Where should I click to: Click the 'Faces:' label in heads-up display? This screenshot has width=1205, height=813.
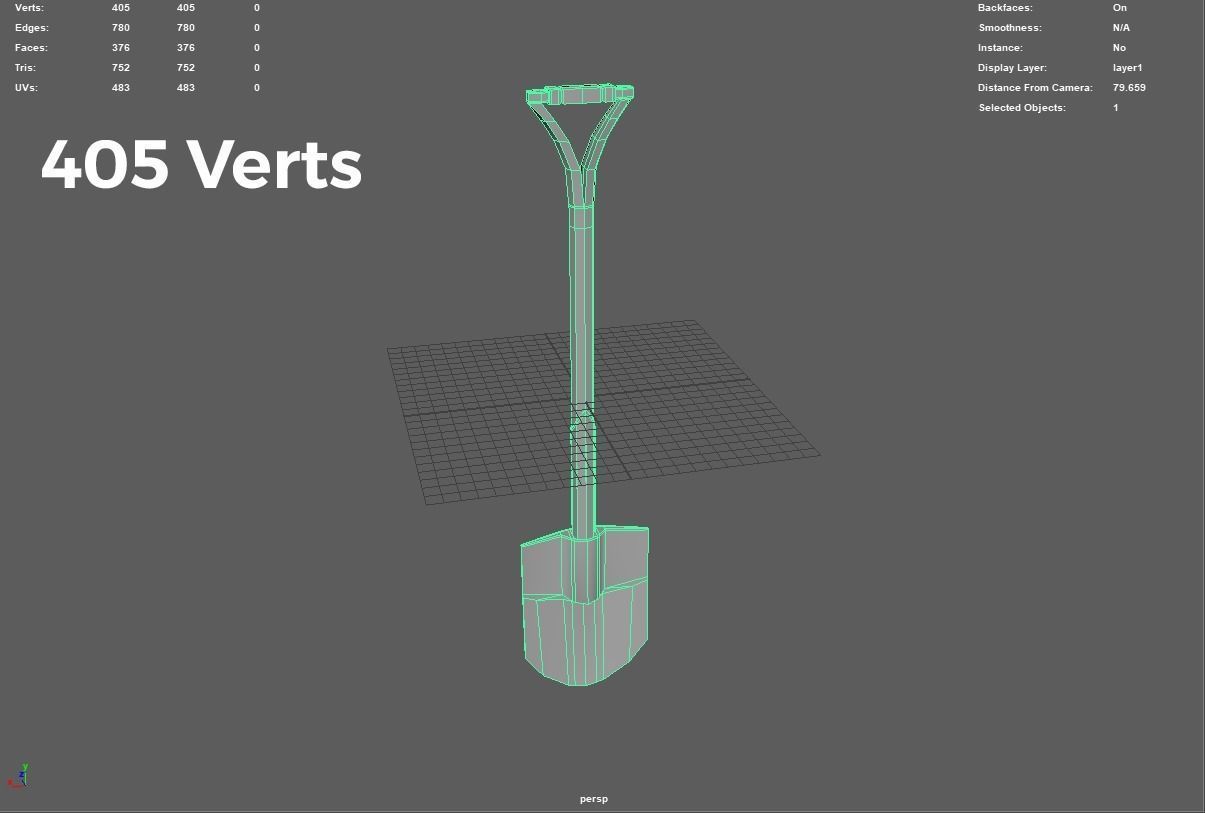click(31, 48)
